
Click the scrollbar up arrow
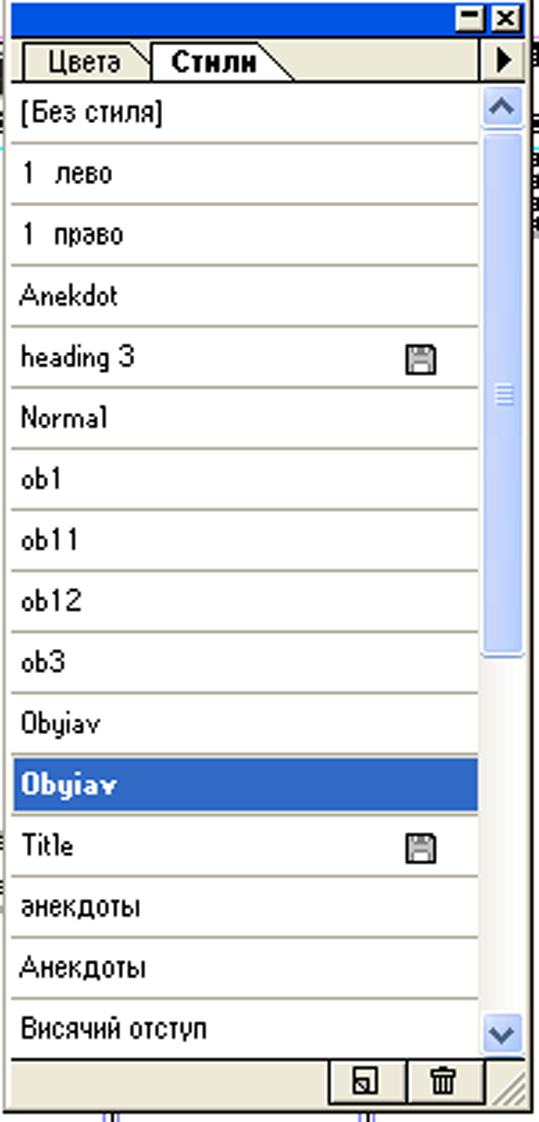pos(502,107)
